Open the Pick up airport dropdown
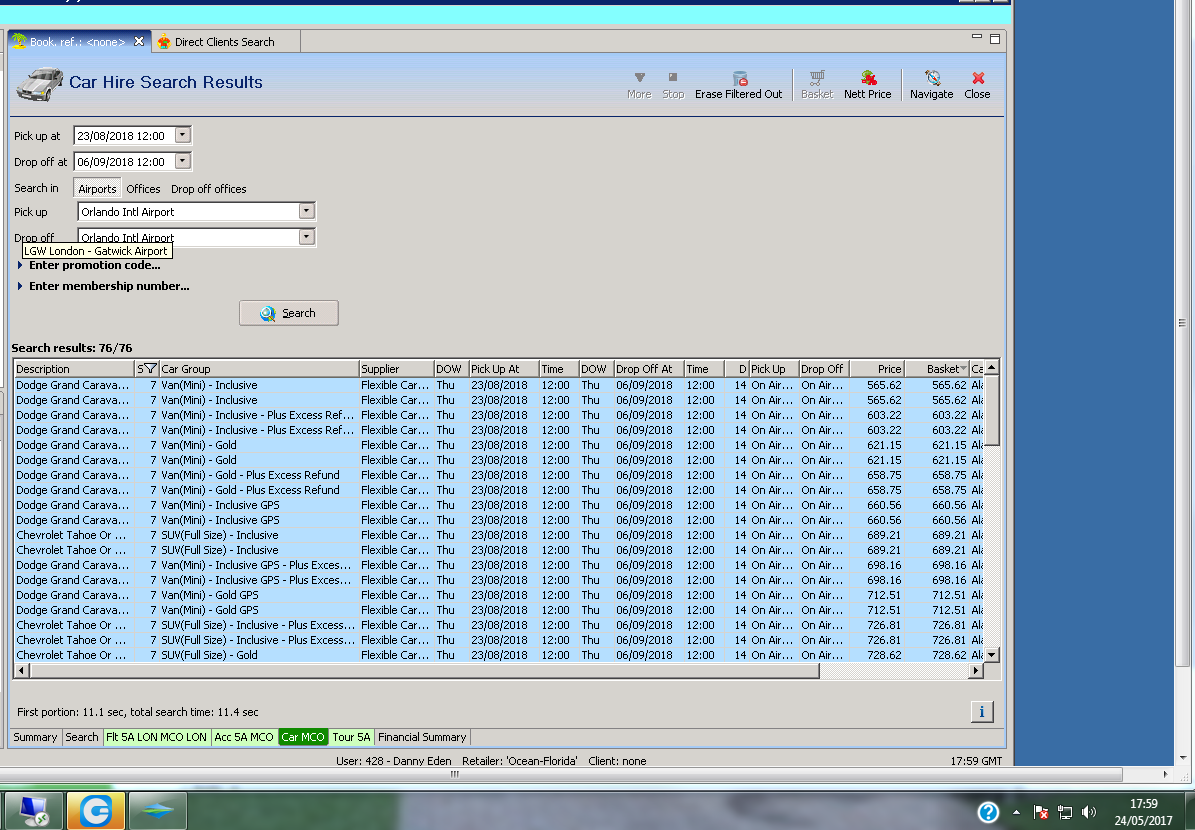The image size is (1195, 830). tap(306, 211)
